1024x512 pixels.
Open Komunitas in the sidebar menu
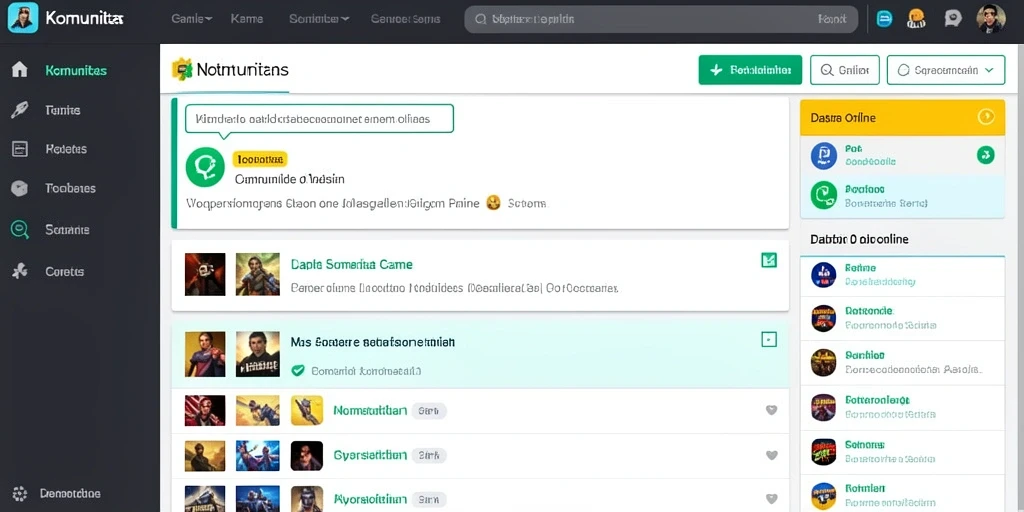pyautogui.click(x=76, y=70)
